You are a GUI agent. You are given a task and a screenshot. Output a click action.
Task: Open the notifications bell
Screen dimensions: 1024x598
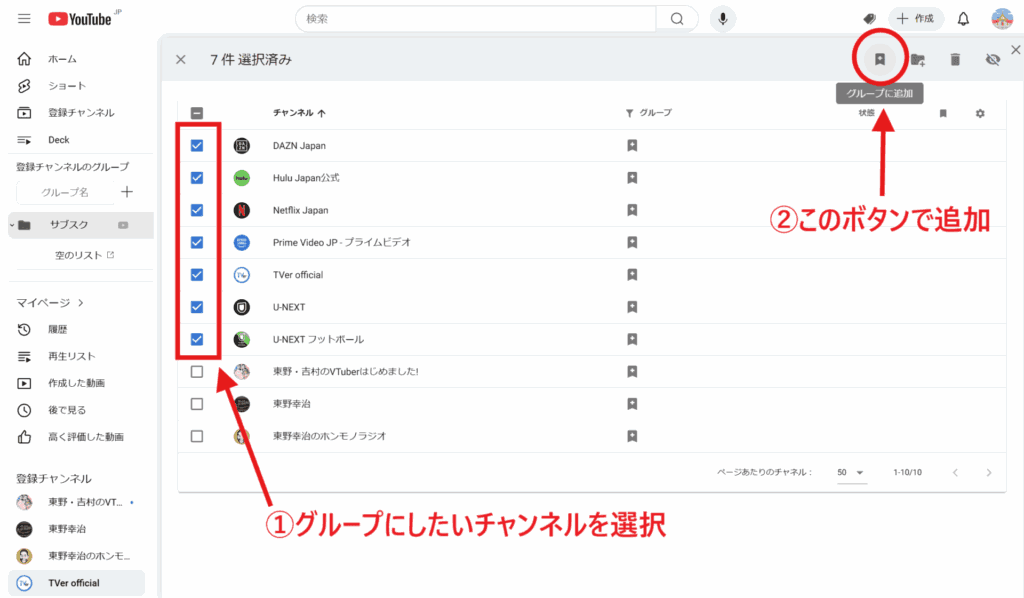(x=963, y=19)
